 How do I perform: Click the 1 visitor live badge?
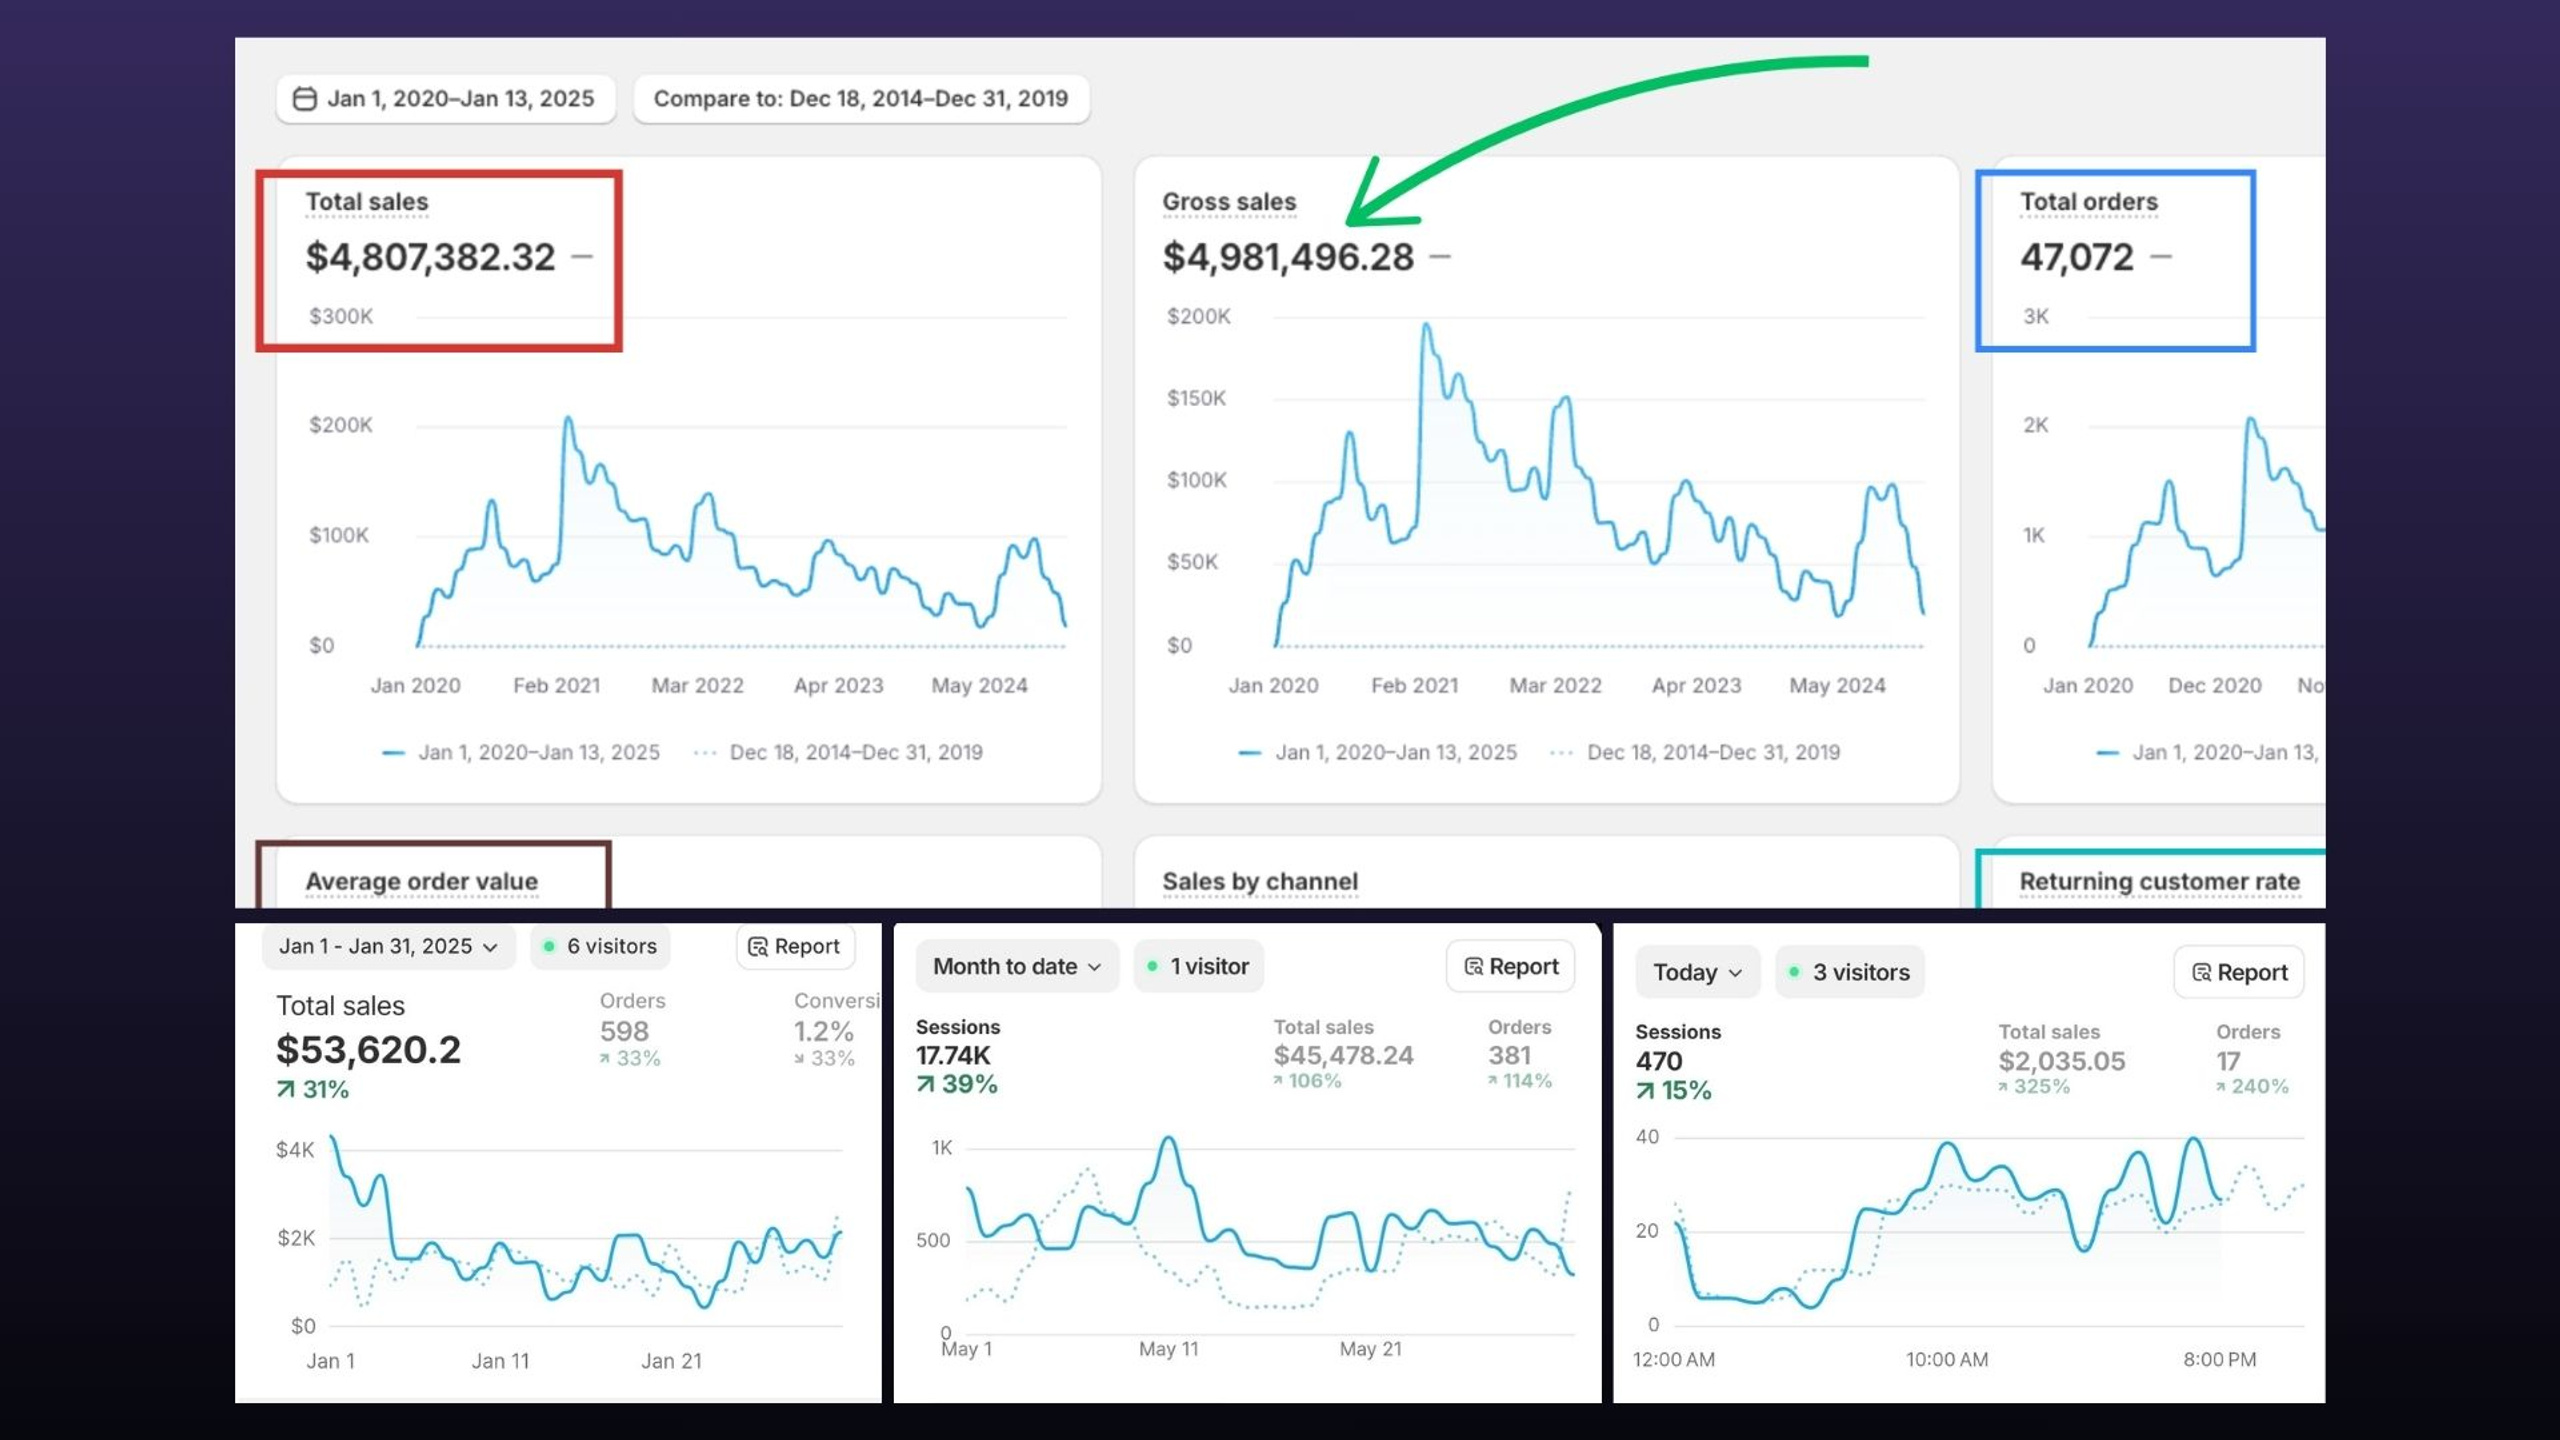pyautogui.click(x=1198, y=966)
